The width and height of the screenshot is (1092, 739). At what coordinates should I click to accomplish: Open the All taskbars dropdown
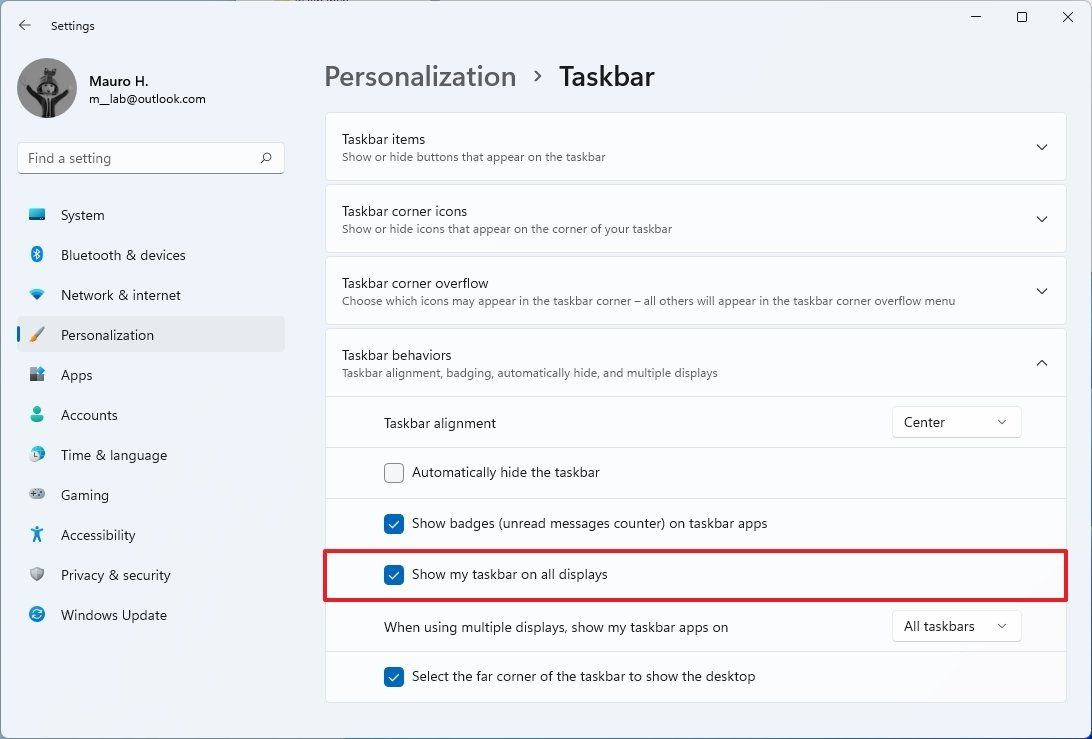pyautogui.click(x=955, y=626)
